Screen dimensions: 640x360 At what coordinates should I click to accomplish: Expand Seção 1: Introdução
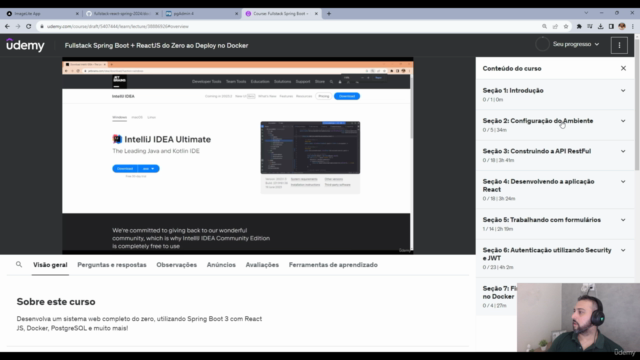[555, 94]
